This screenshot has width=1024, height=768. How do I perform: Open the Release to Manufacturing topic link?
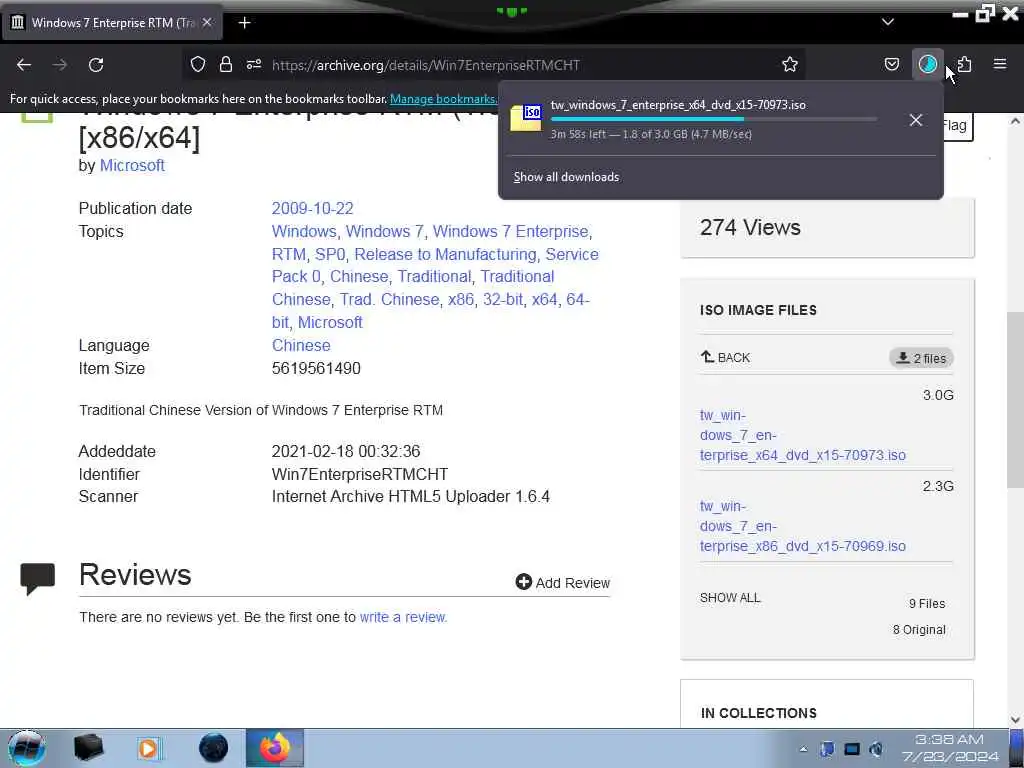[x=445, y=254]
